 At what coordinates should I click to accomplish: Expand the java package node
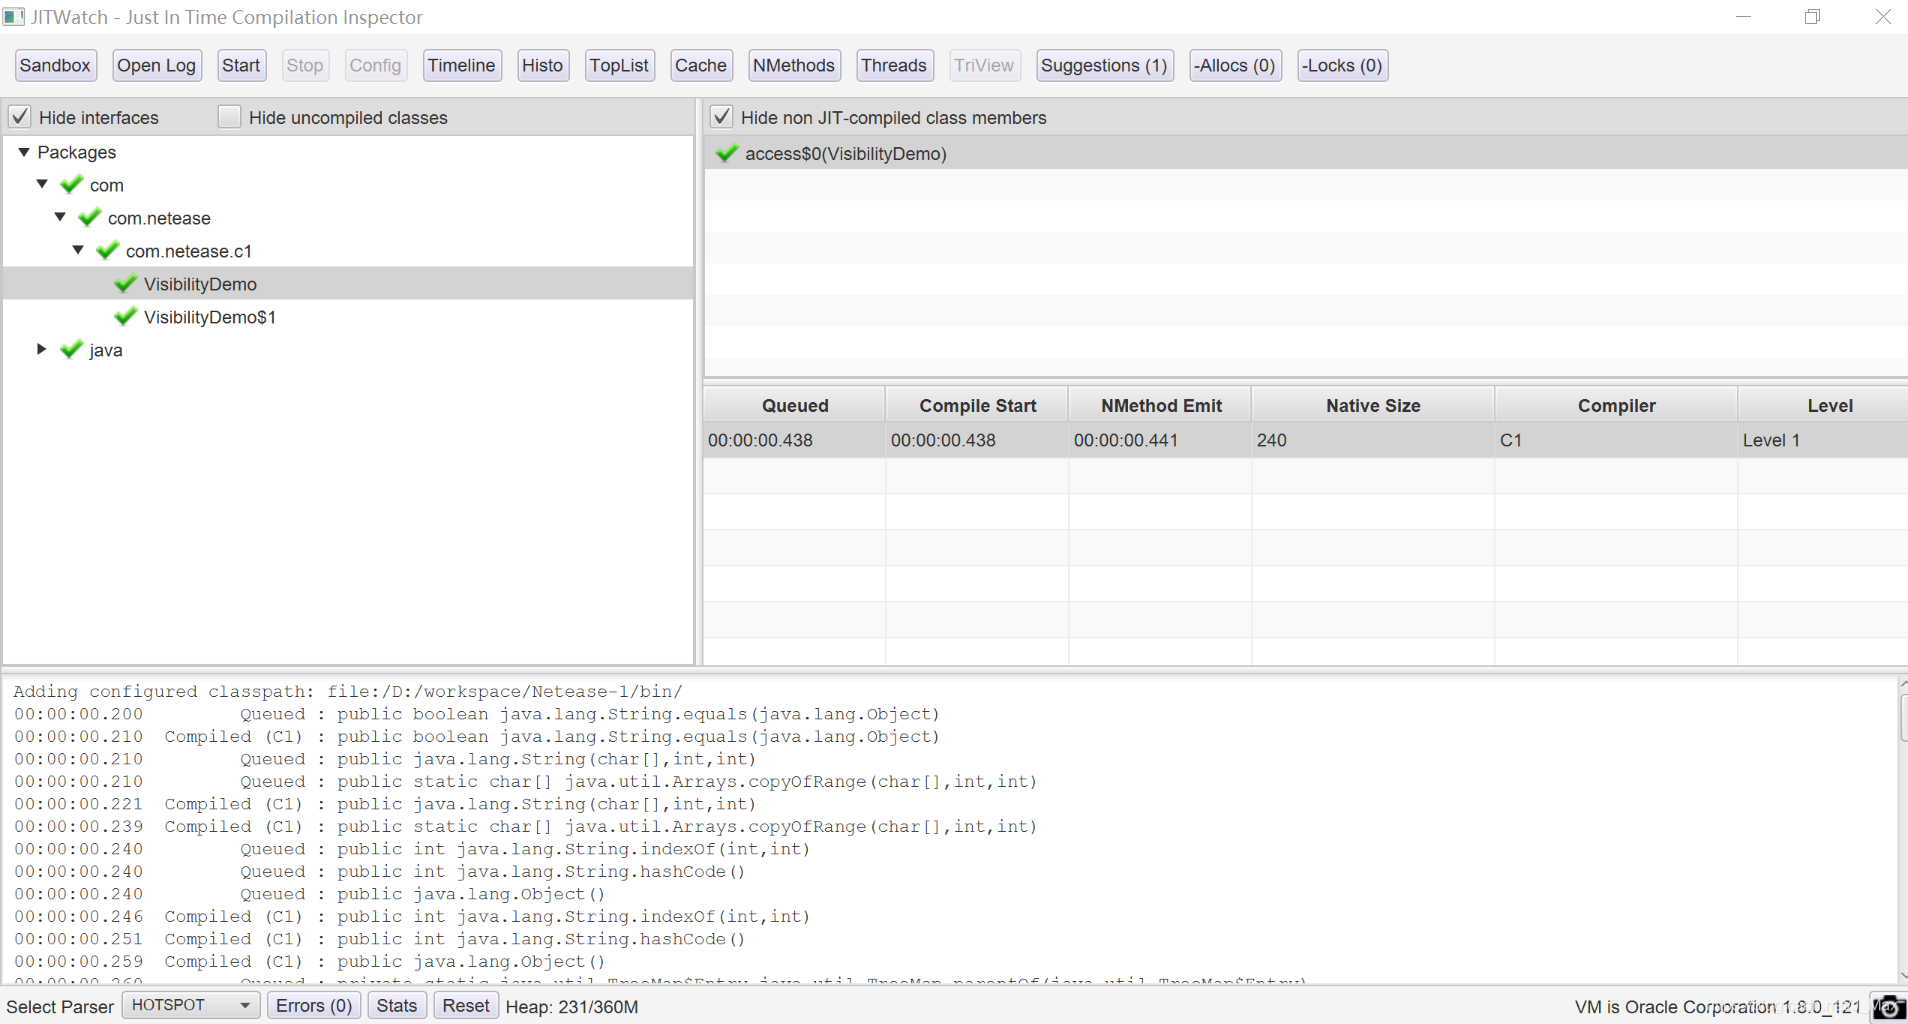(x=42, y=349)
